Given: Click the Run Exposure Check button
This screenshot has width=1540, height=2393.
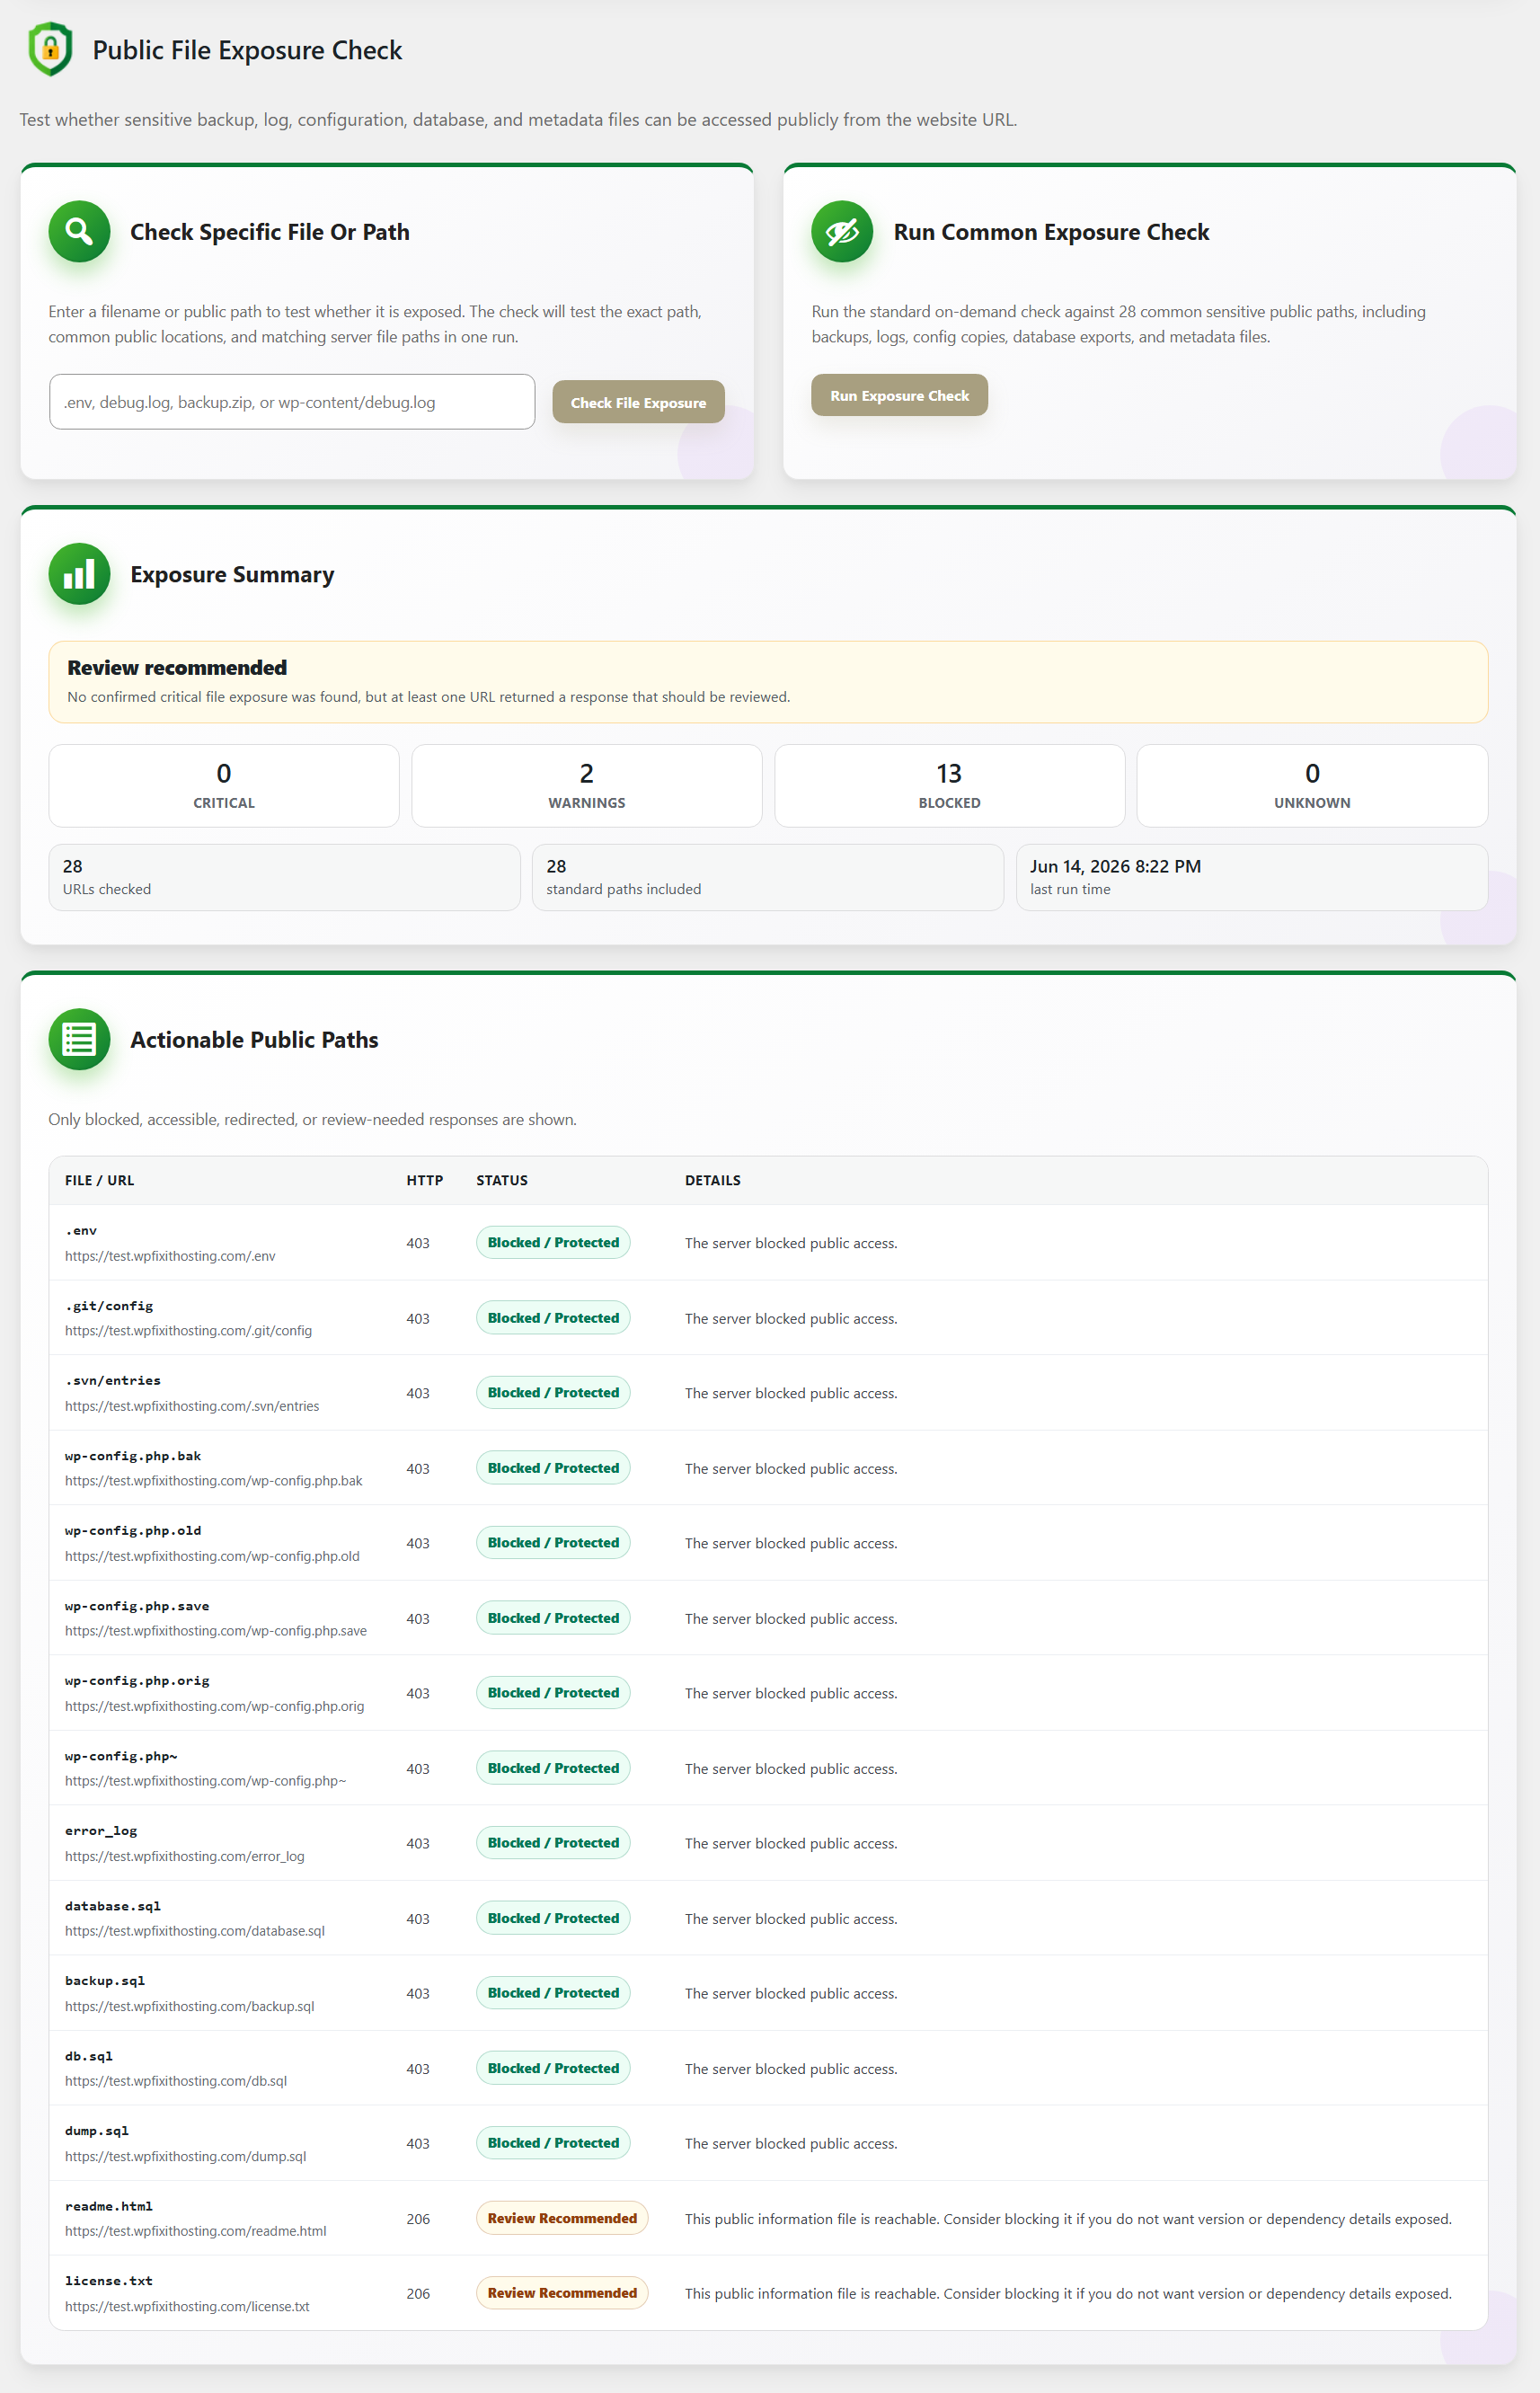Looking at the screenshot, I should click(x=899, y=395).
